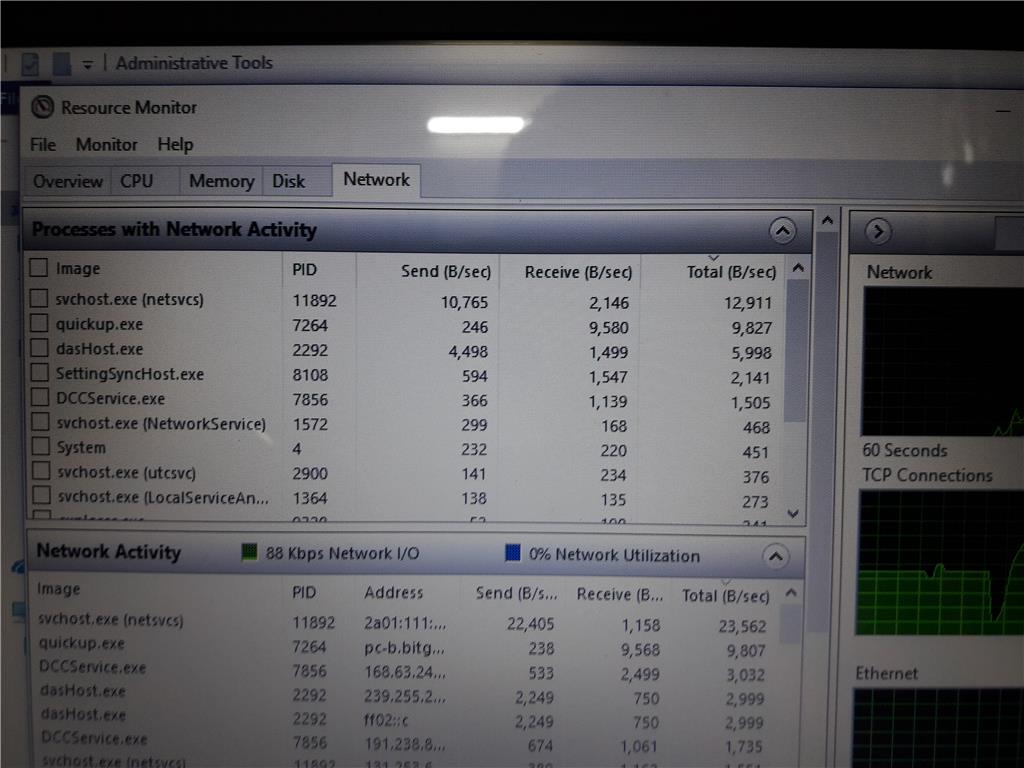
Task: Open the quick access dropdown in Administrative Tools
Action: (87, 64)
